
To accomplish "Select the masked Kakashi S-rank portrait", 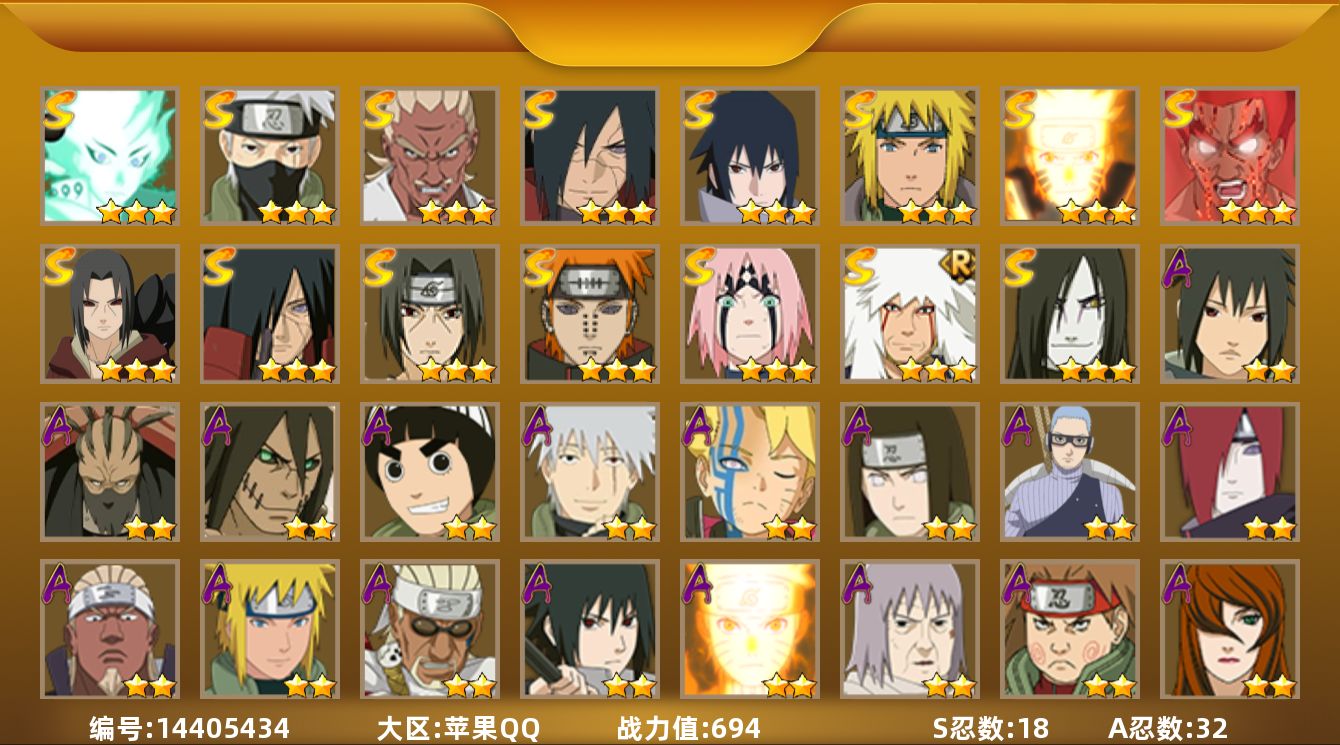I will (x=269, y=155).
